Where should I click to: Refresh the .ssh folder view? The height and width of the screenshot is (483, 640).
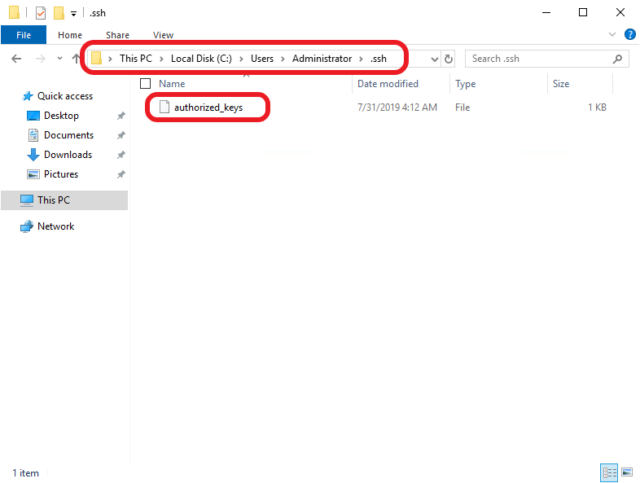(x=448, y=59)
